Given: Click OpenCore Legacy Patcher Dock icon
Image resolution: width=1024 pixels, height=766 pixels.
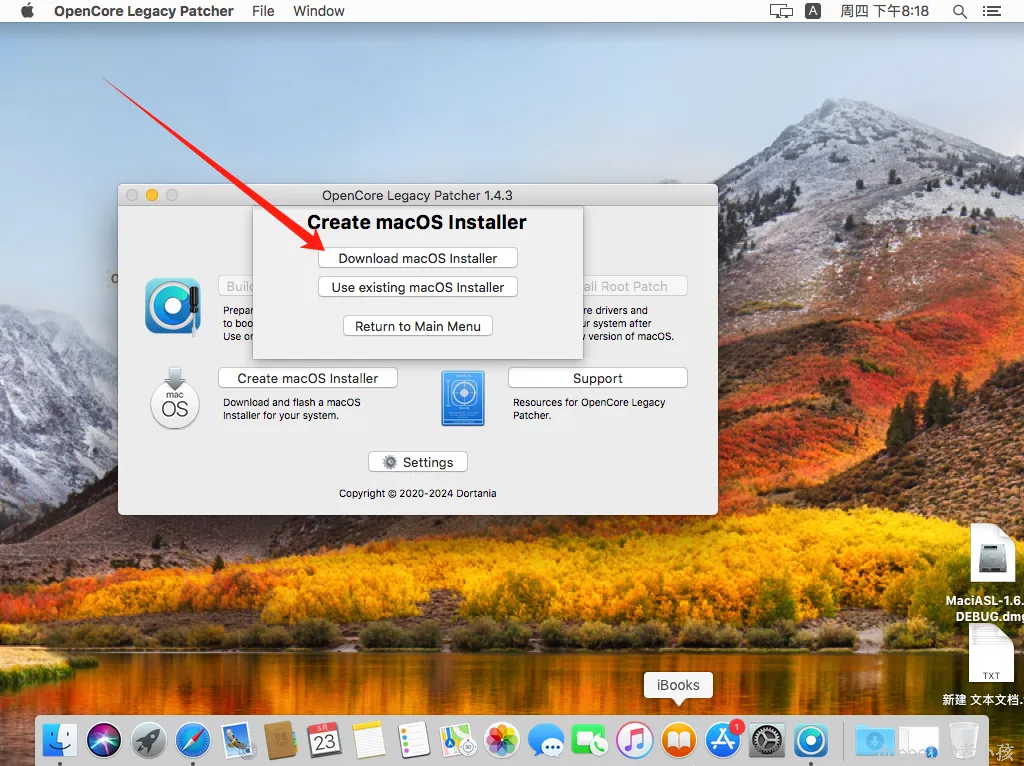Looking at the screenshot, I should pos(811,741).
